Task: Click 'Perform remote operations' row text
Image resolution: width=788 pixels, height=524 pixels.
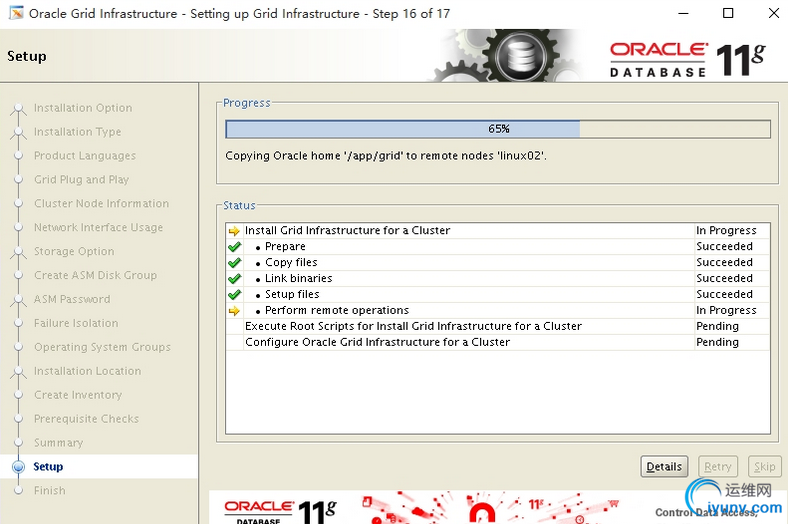Action: 337,310
